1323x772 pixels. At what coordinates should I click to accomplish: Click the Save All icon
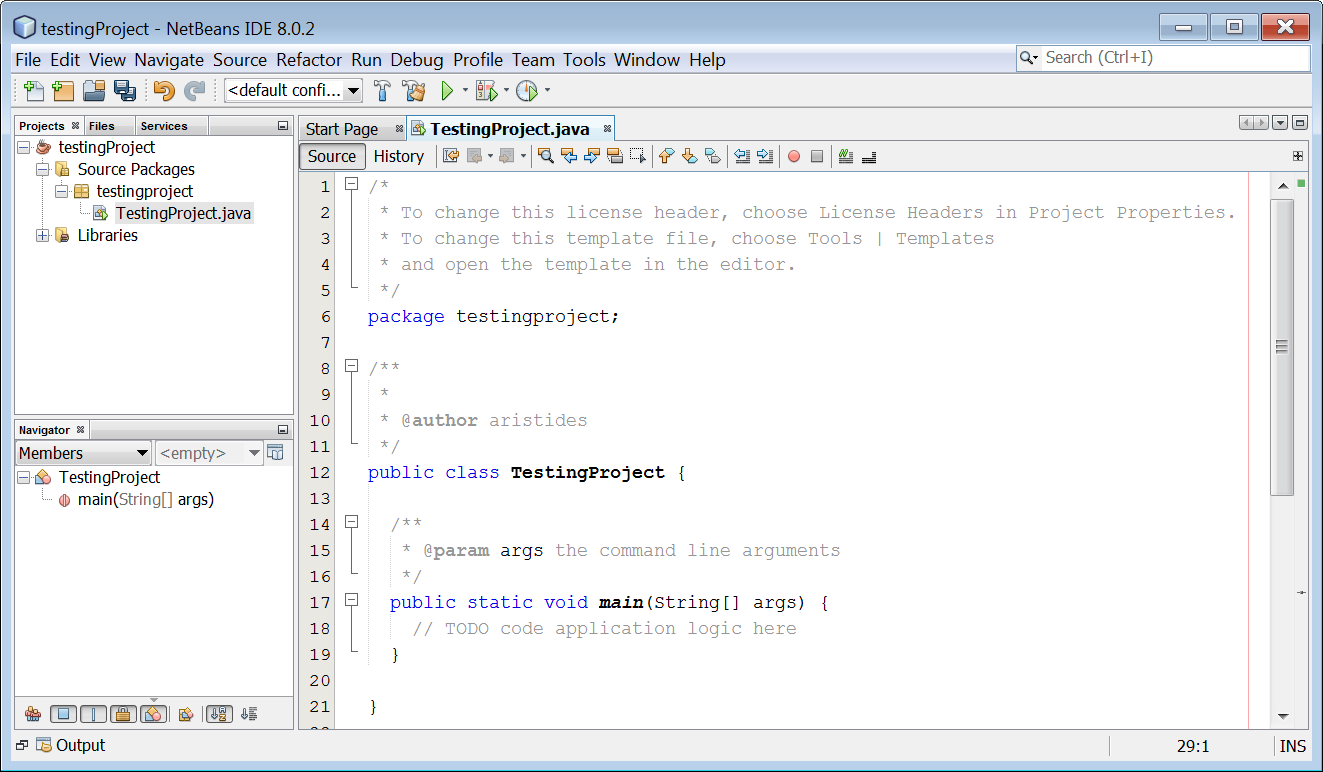(x=124, y=90)
